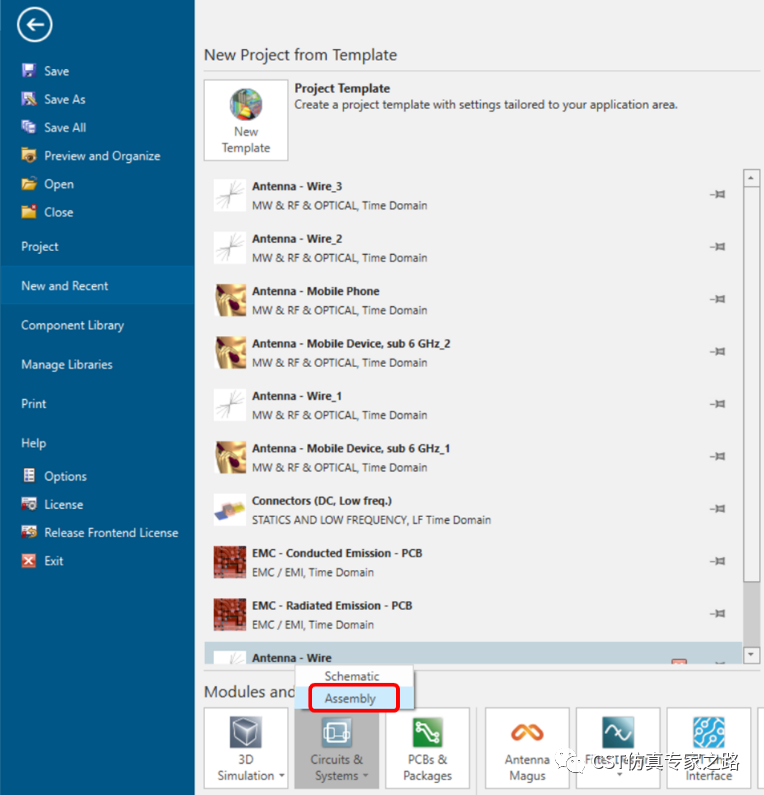Viewport: 764px width, 795px height.
Task: Click the Exit label
Action: 54,561
